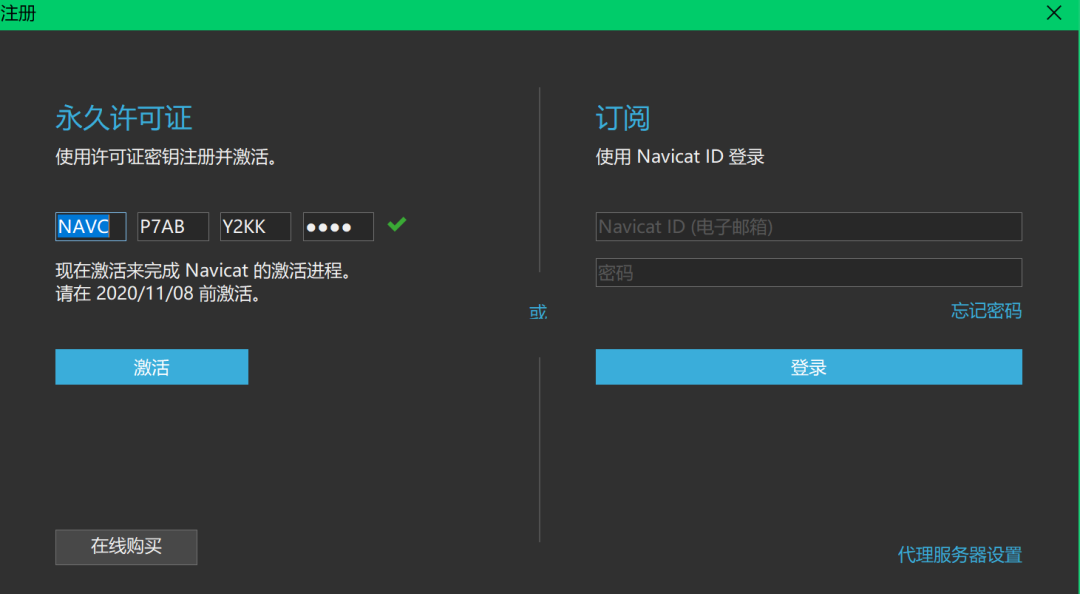Open the 代理服务器设置 proxy settings link
Image resolution: width=1080 pixels, height=594 pixels.
(x=959, y=555)
